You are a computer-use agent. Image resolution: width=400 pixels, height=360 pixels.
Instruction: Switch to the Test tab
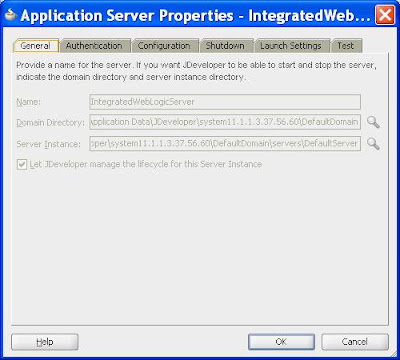pos(346,46)
